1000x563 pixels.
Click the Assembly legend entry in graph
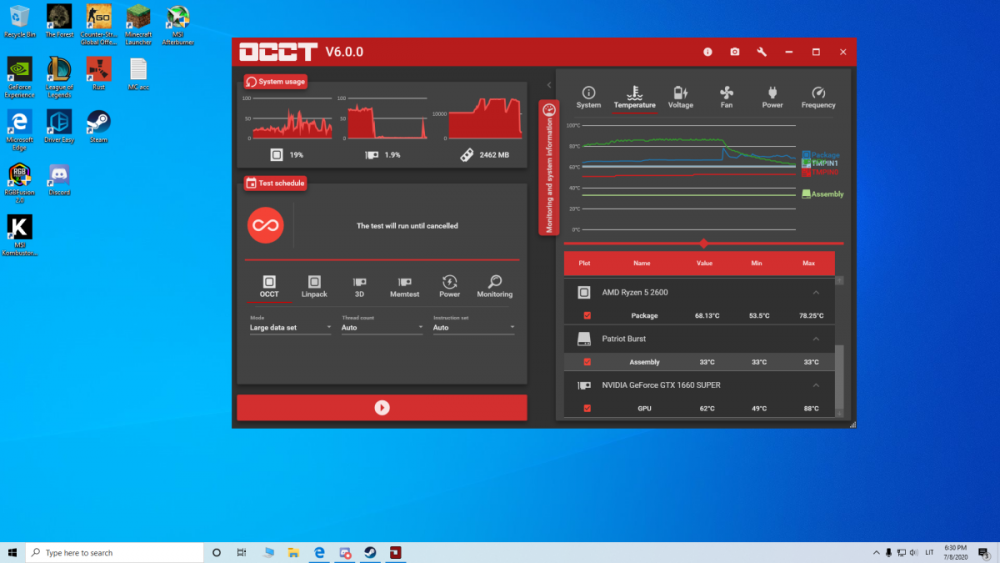823,194
